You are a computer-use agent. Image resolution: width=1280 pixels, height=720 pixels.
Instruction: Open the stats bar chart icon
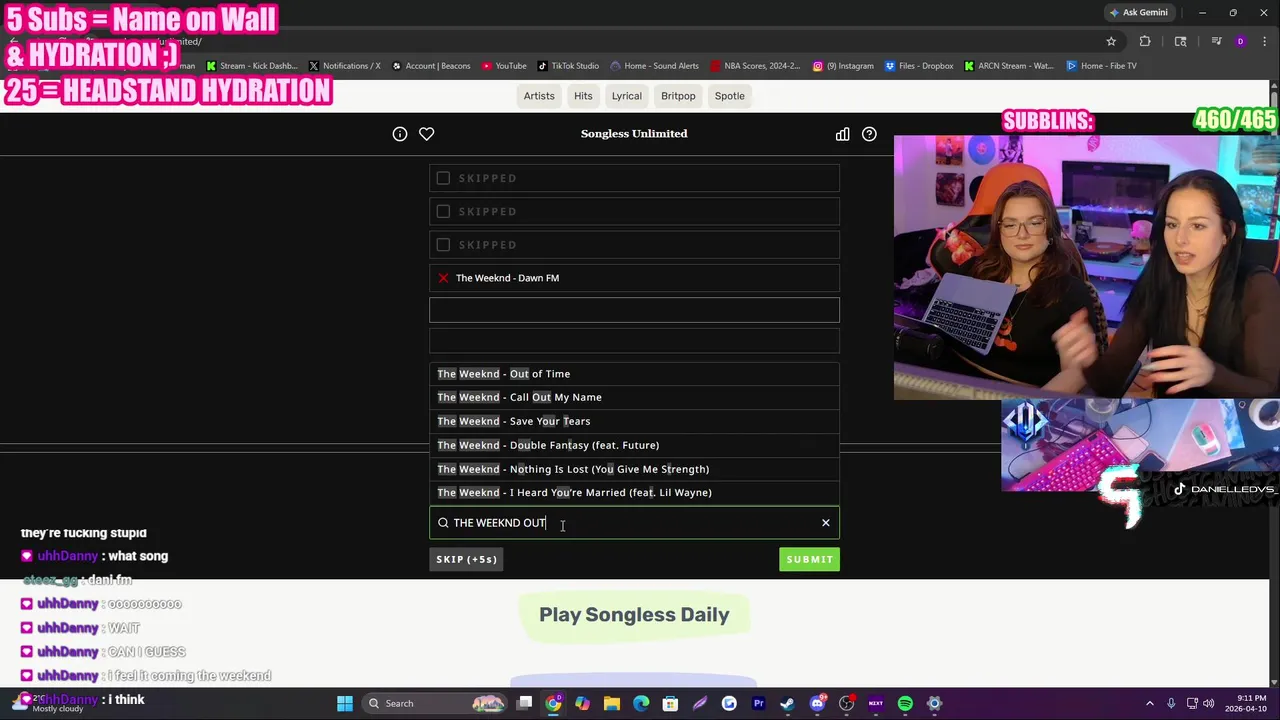(842, 134)
